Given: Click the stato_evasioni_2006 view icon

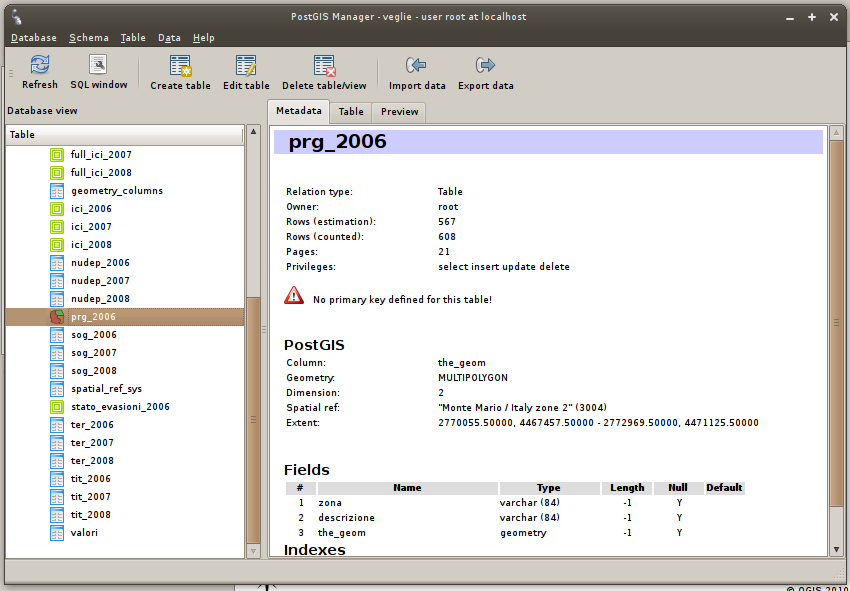Looking at the screenshot, I should coord(57,407).
